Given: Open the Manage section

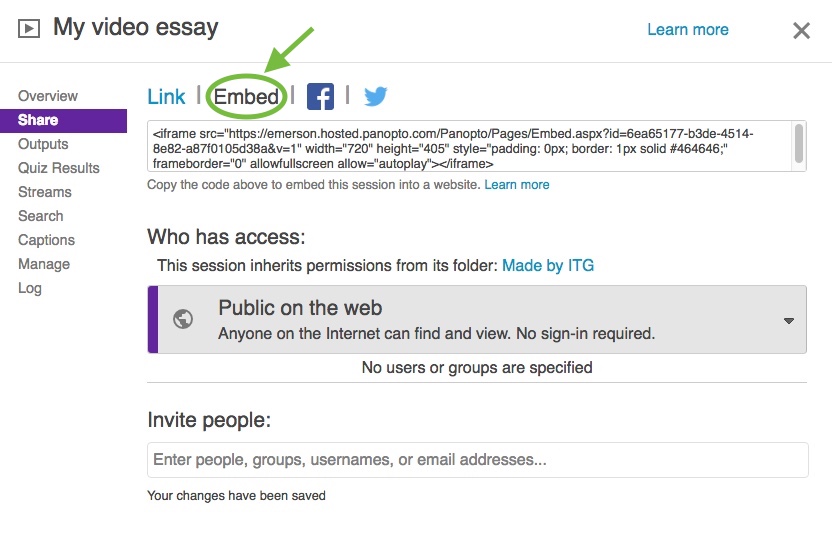Looking at the screenshot, I should 44,264.
